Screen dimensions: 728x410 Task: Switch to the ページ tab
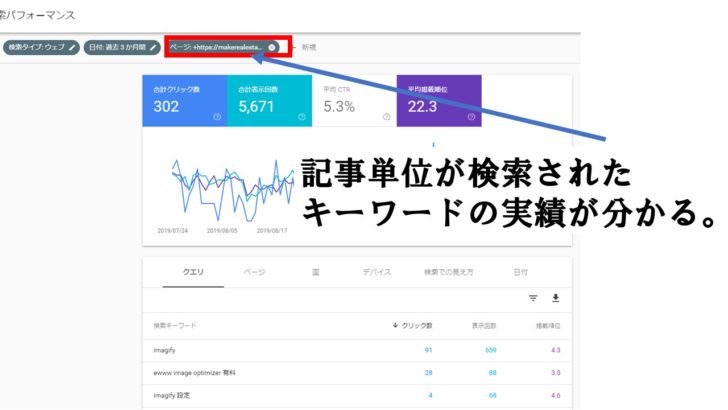point(254,272)
